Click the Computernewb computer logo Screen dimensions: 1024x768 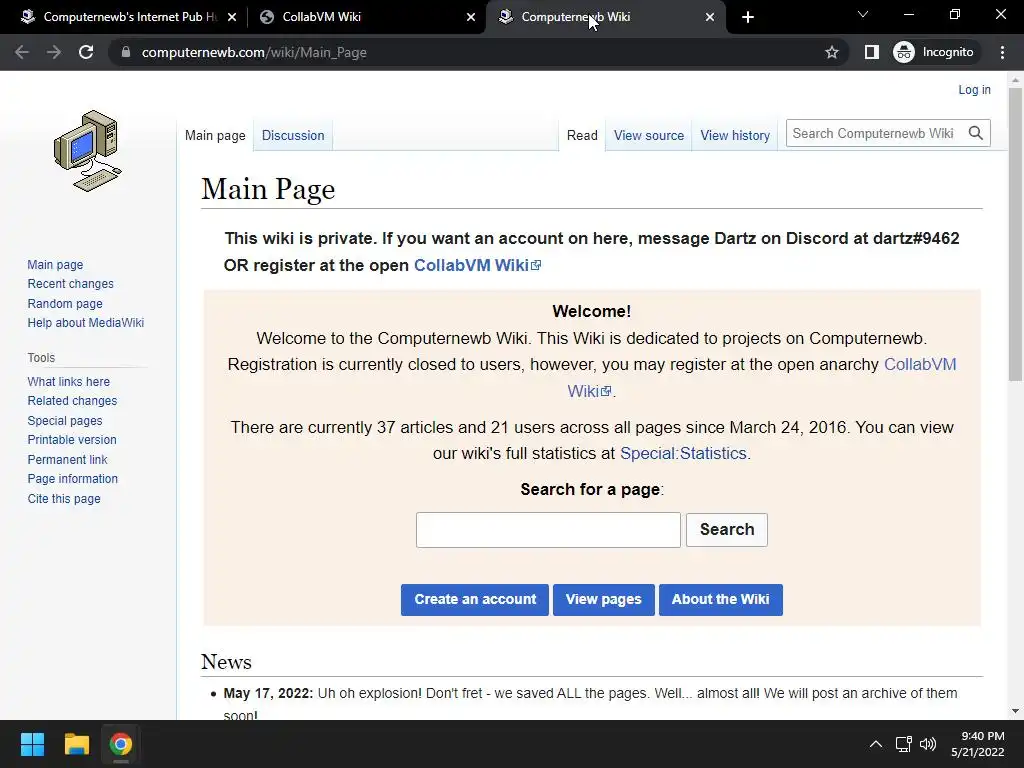click(88, 151)
